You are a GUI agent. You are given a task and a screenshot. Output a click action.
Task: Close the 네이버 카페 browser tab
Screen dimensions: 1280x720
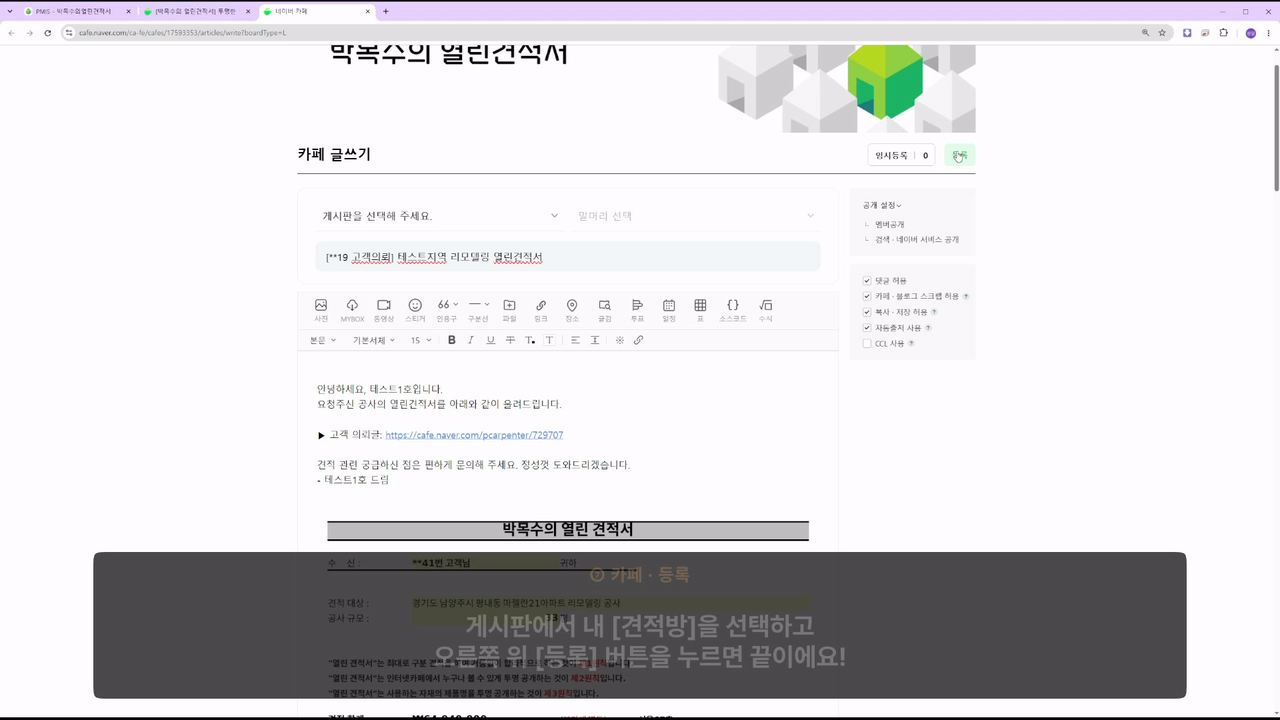click(368, 11)
